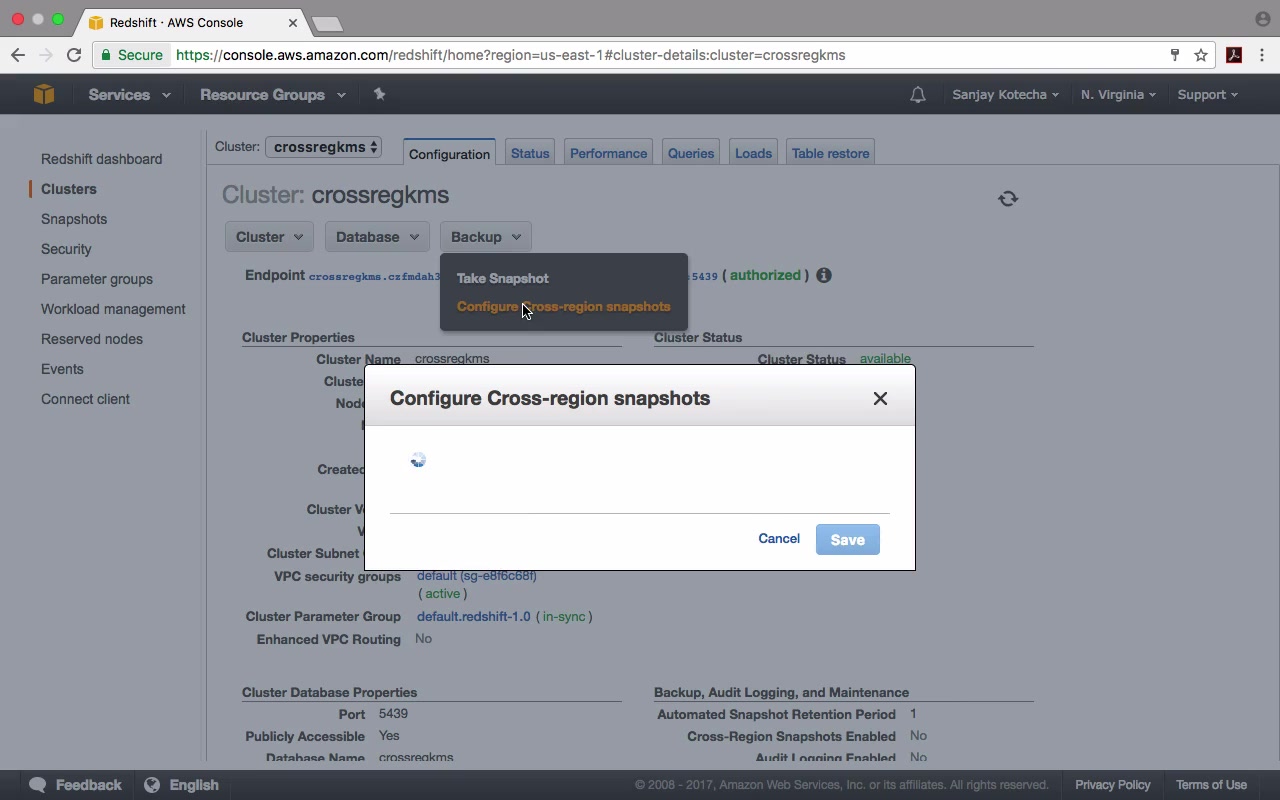Screen dimensions: 1280x800
Task: Open Parameter groups in the sidebar
Action: coord(97,279)
